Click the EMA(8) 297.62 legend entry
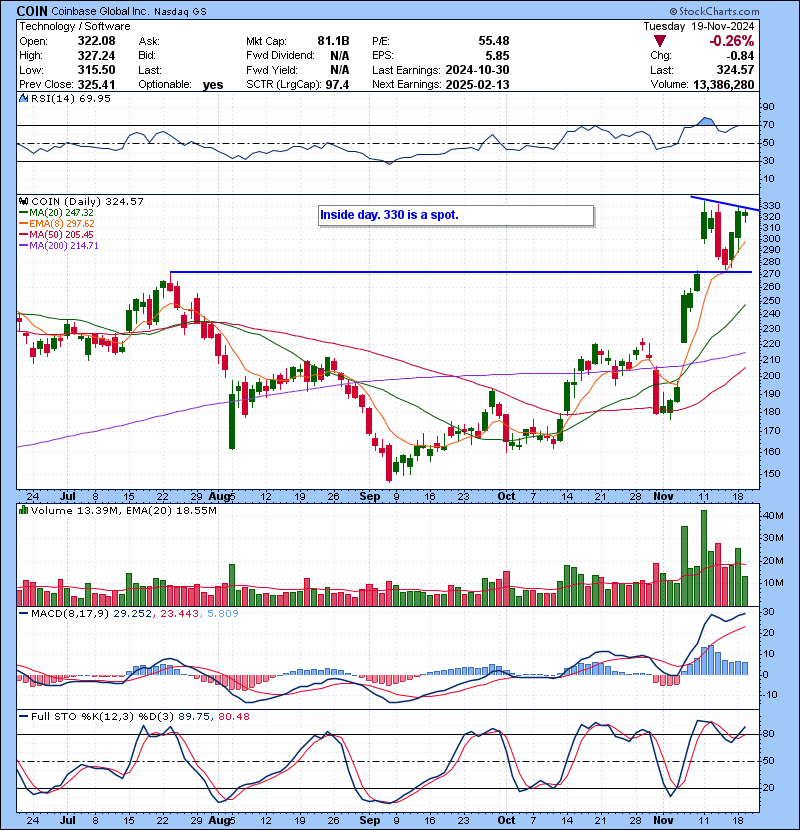800x830 pixels. point(57,223)
